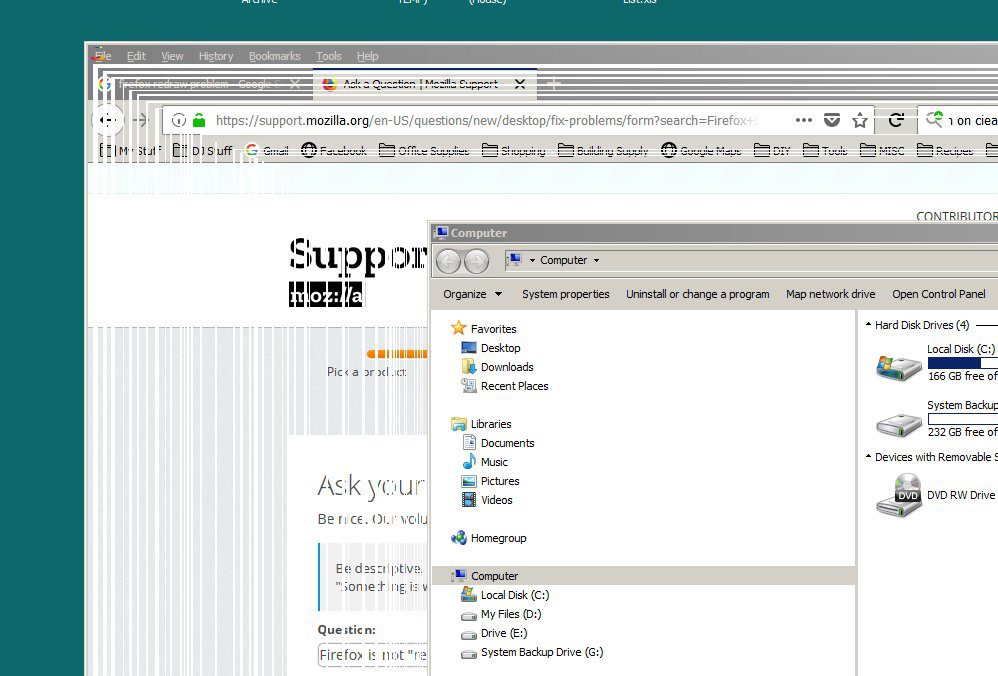
Task: Click the Question text input field
Action: [x=372, y=655]
